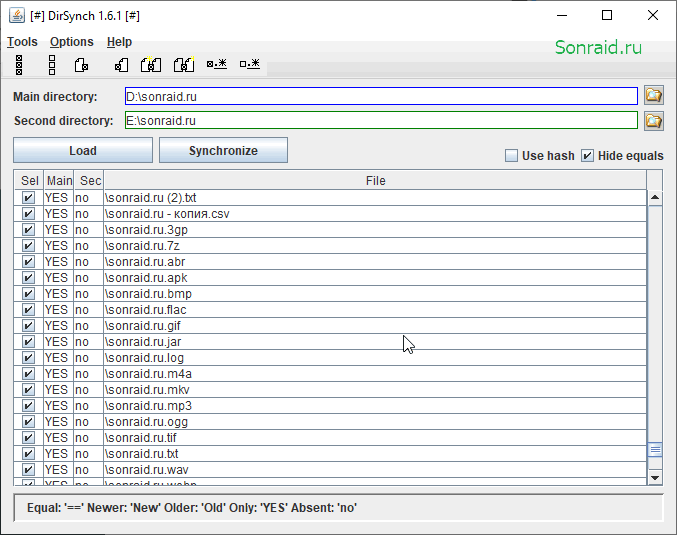
Task: Select the file name \sonraid.ru - копия.csv
Action: 167,214
